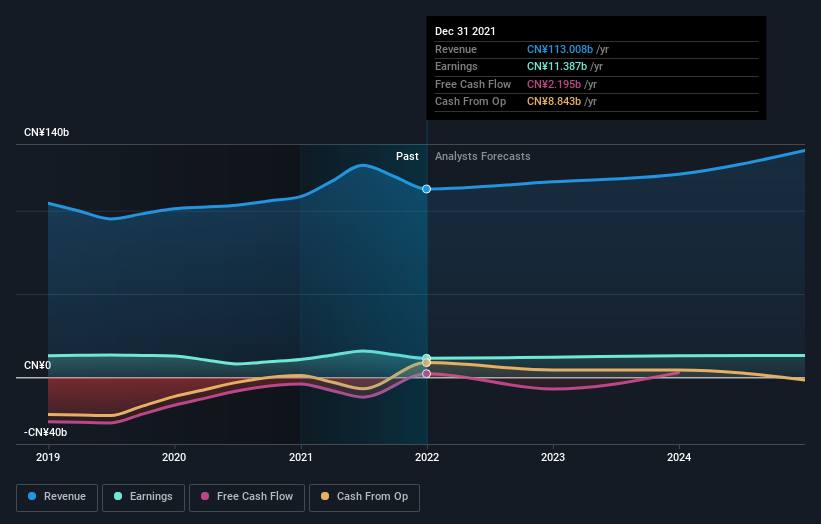This screenshot has height=524, width=821.
Task: Click the Past label on chart
Action: (x=407, y=157)
